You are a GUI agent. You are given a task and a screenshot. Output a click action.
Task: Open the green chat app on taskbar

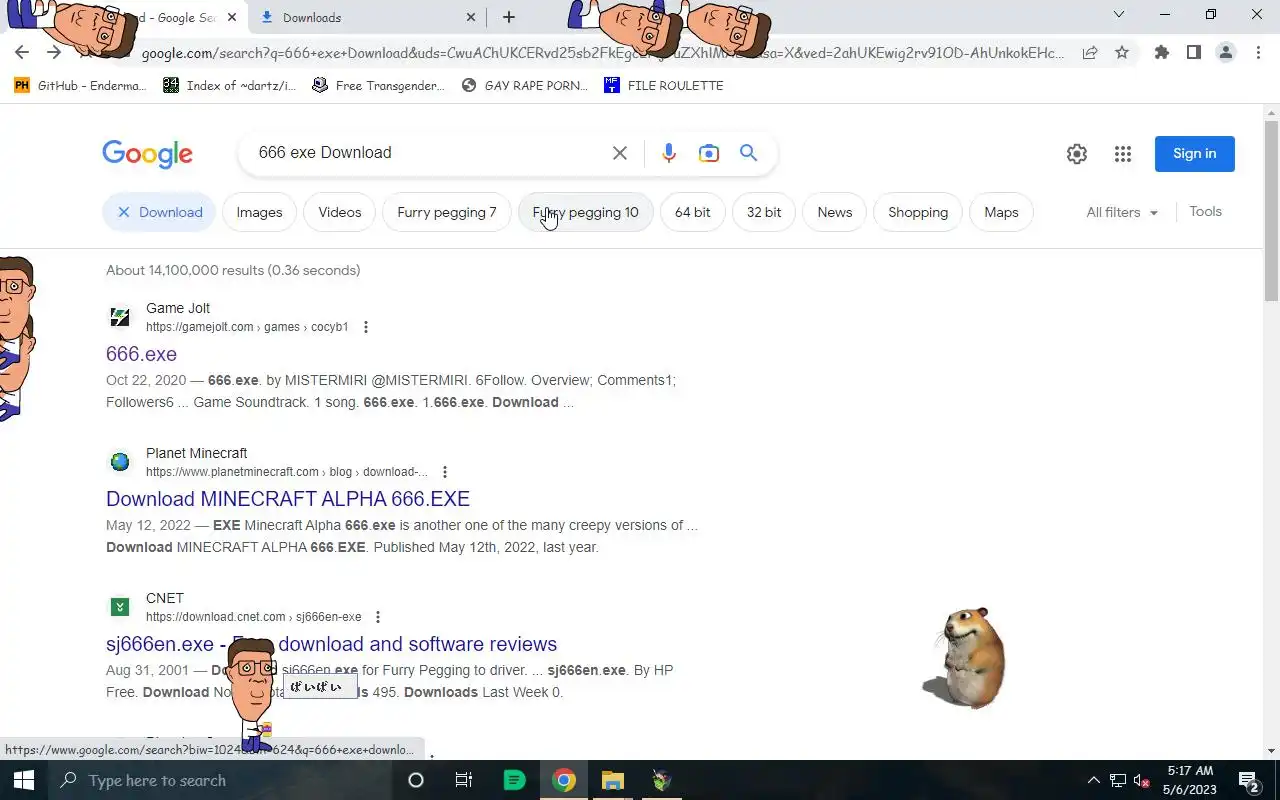click(x=514, y=780)
